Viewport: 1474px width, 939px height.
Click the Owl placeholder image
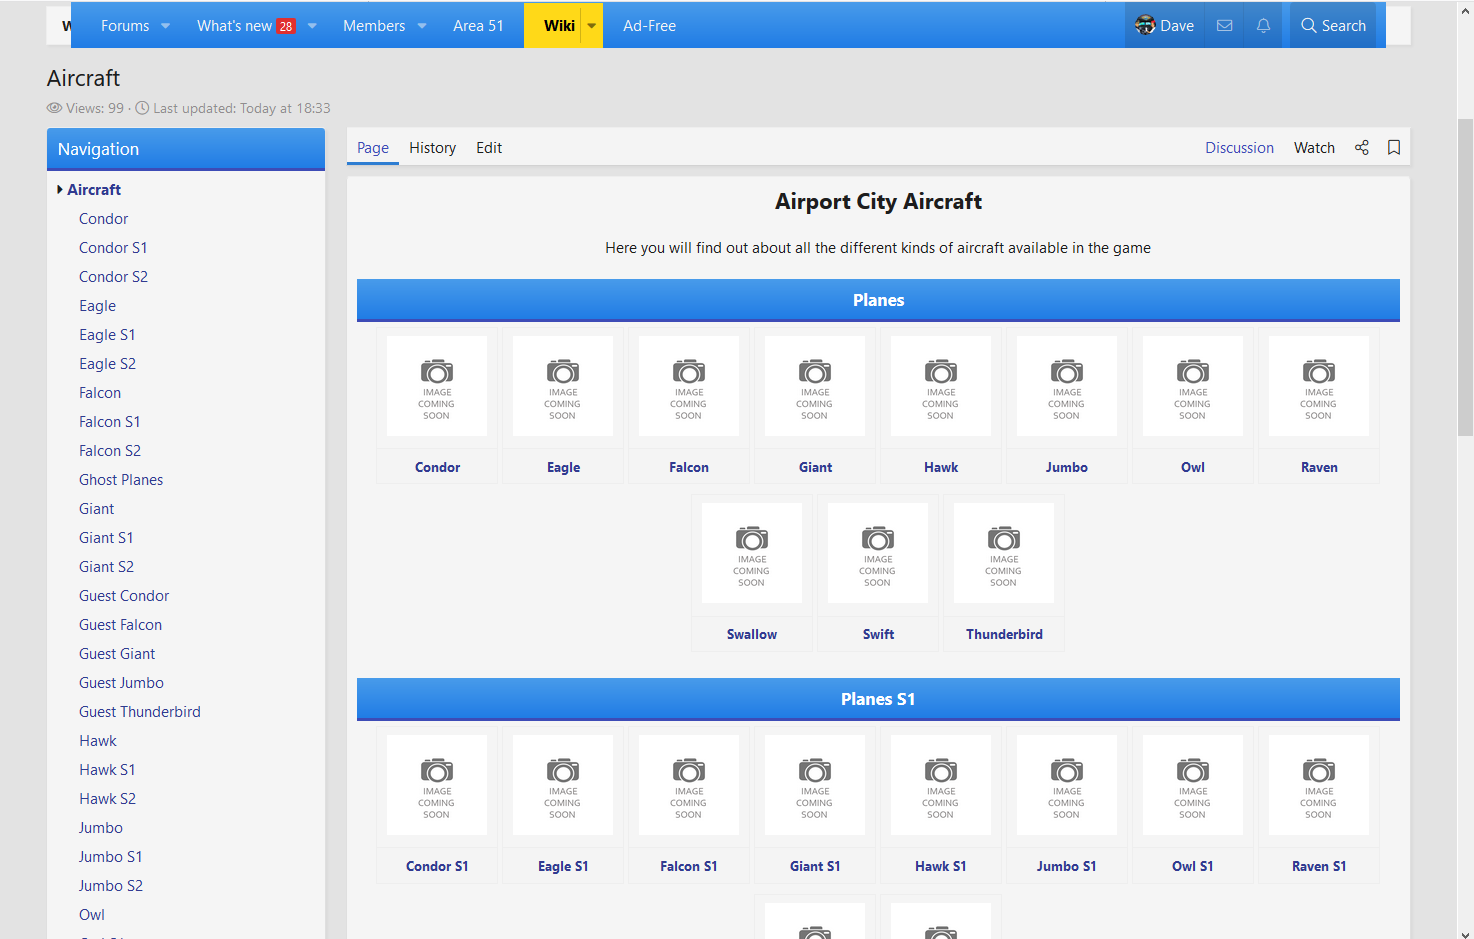[x=1193, y=386]
